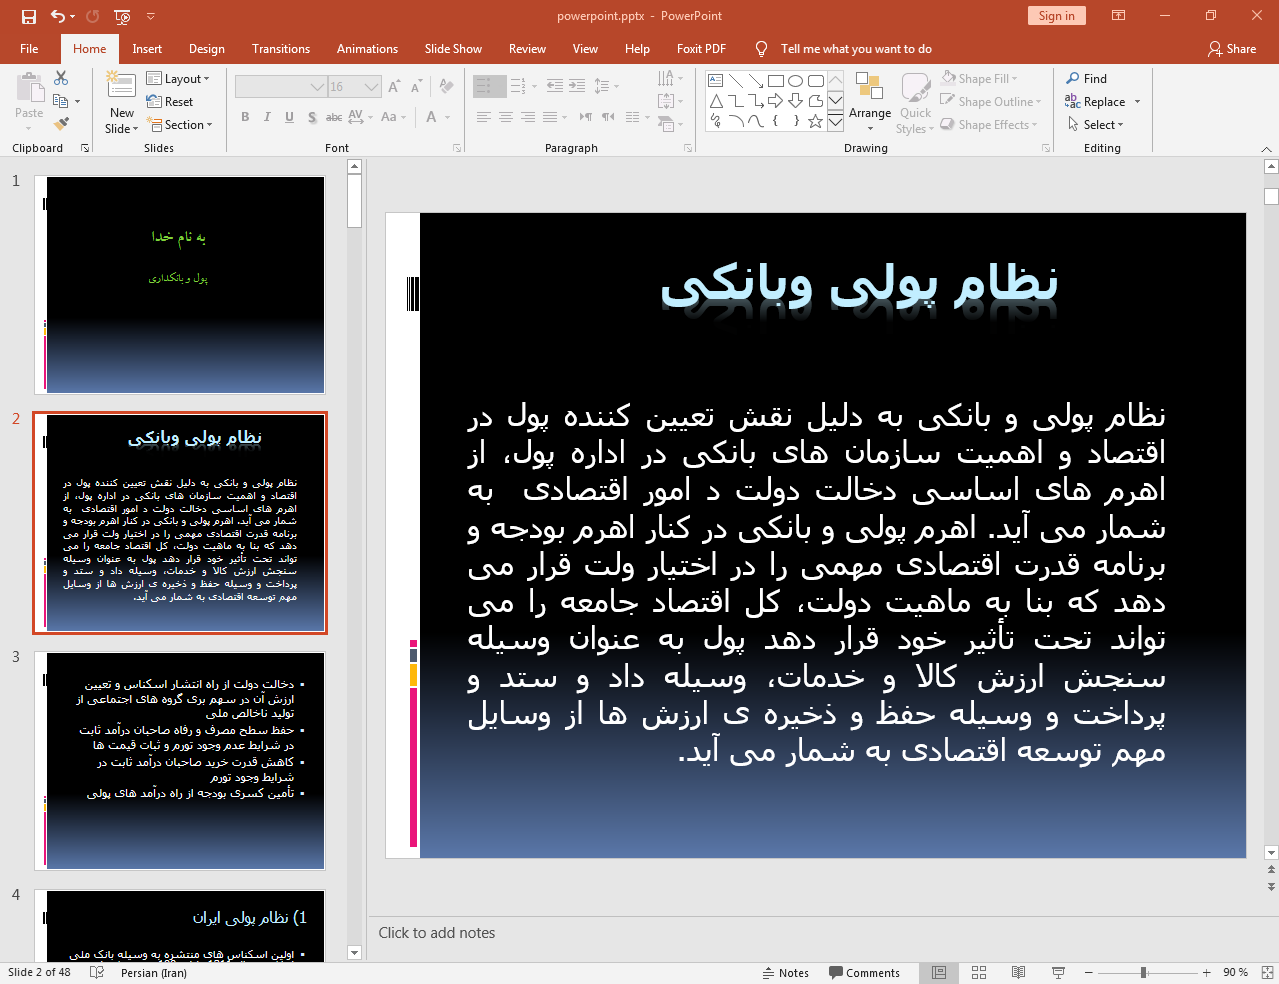Screen dimensions: 1279x984
Task: Share the presentation
Action: click(1232, 49)
